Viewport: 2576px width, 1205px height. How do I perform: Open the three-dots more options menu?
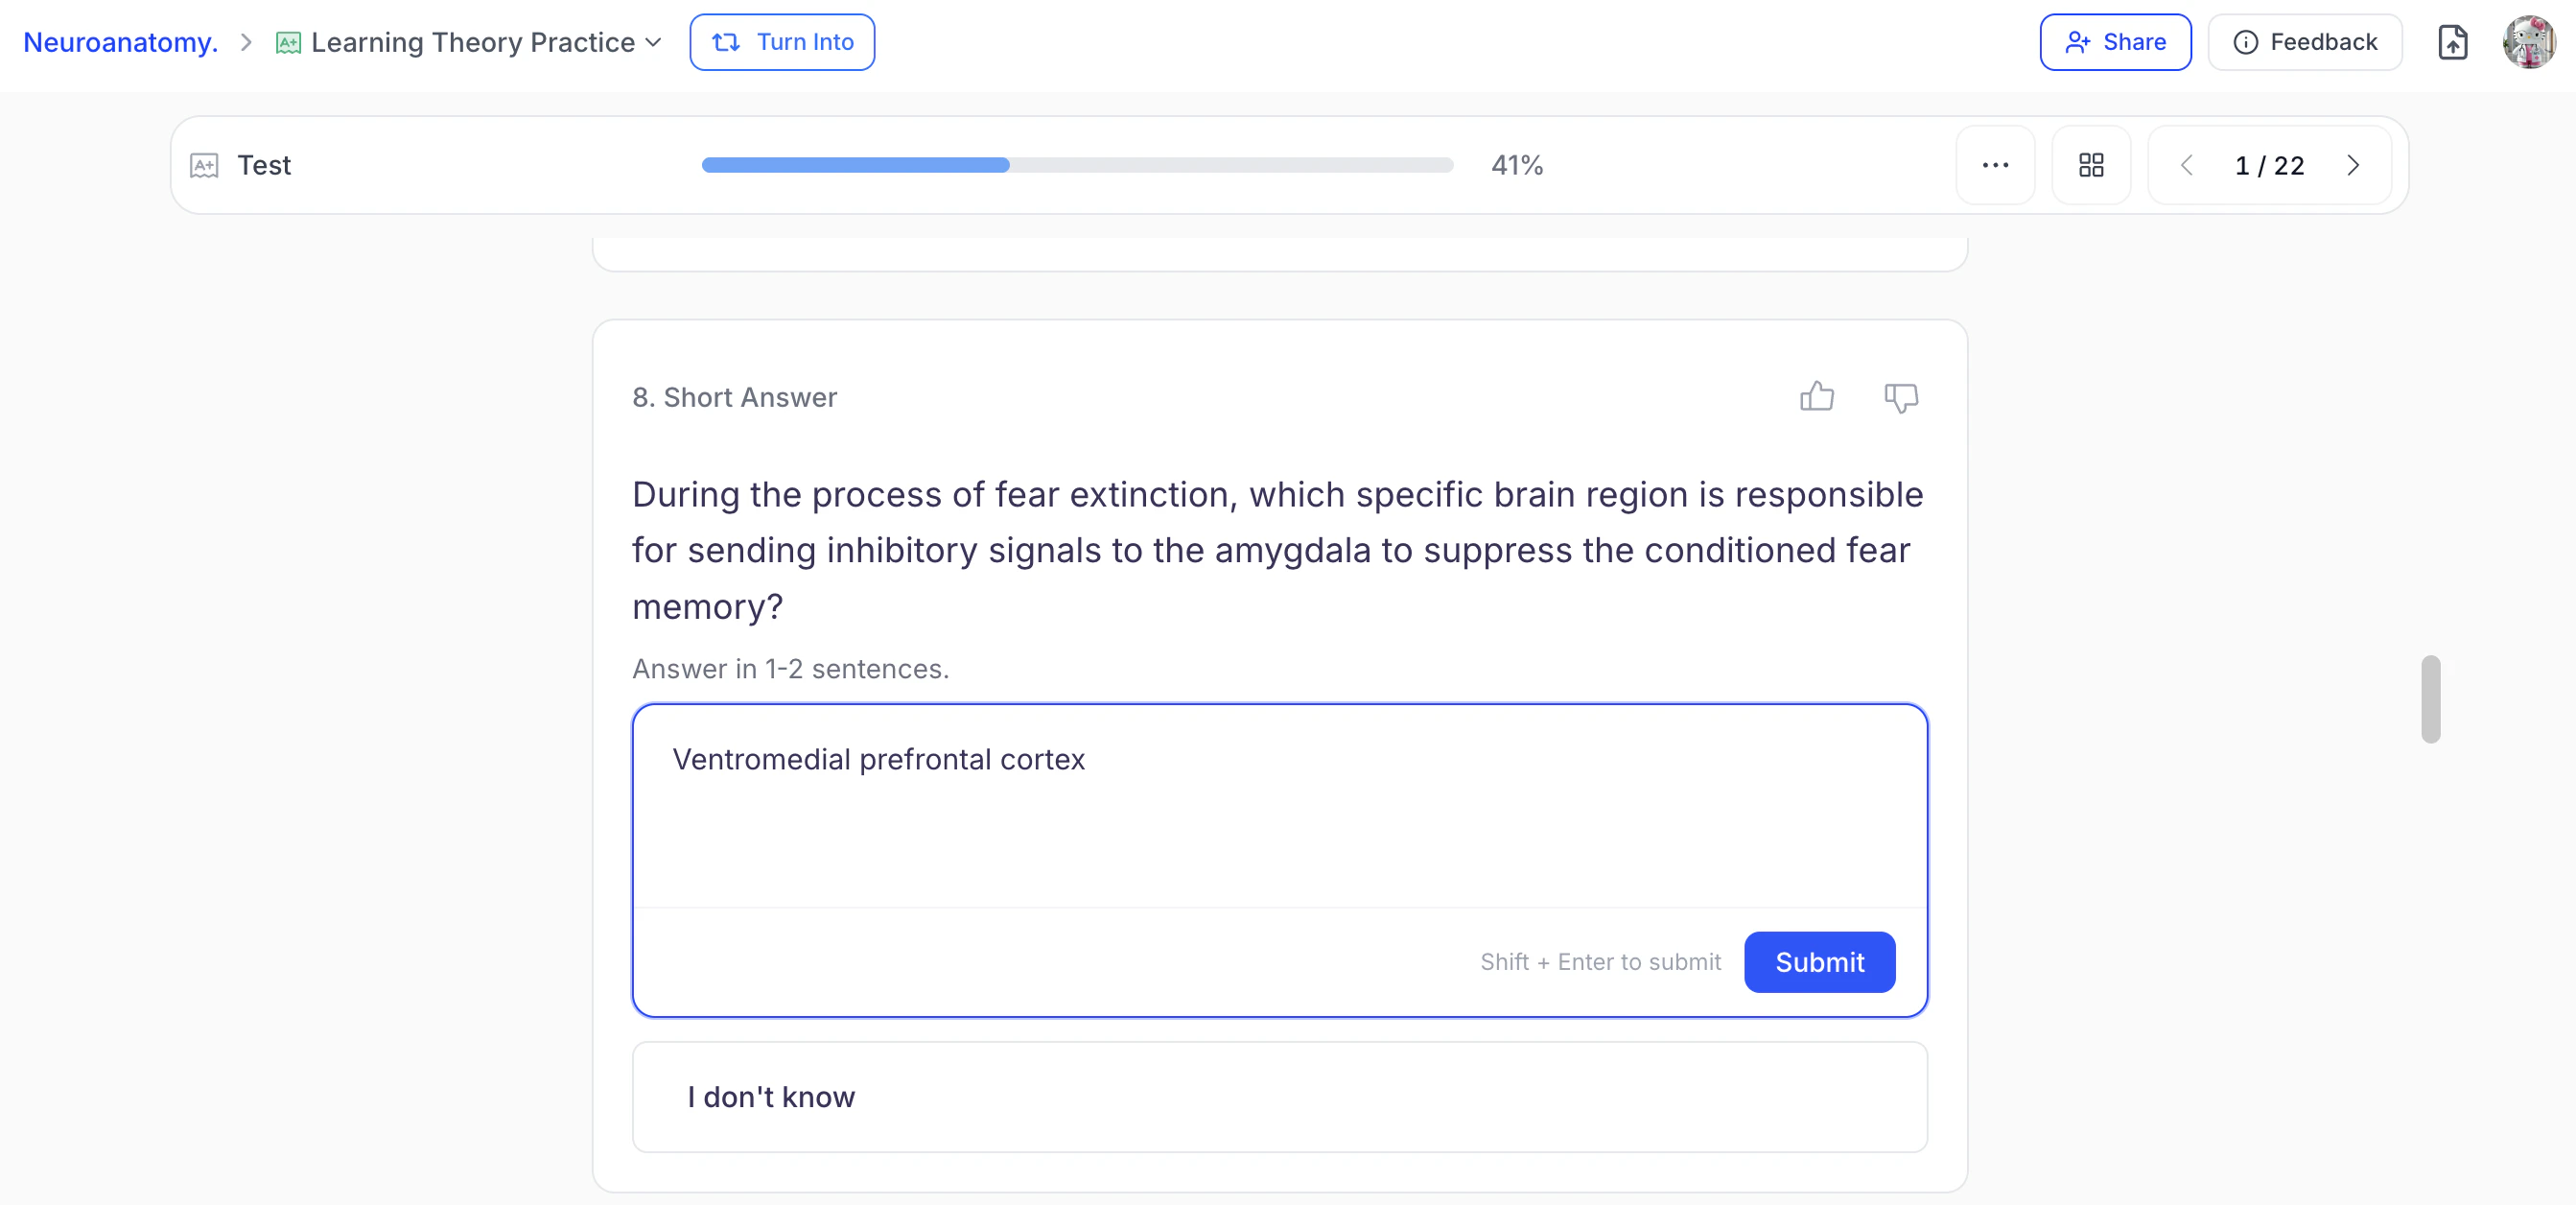pos(1995,165)
